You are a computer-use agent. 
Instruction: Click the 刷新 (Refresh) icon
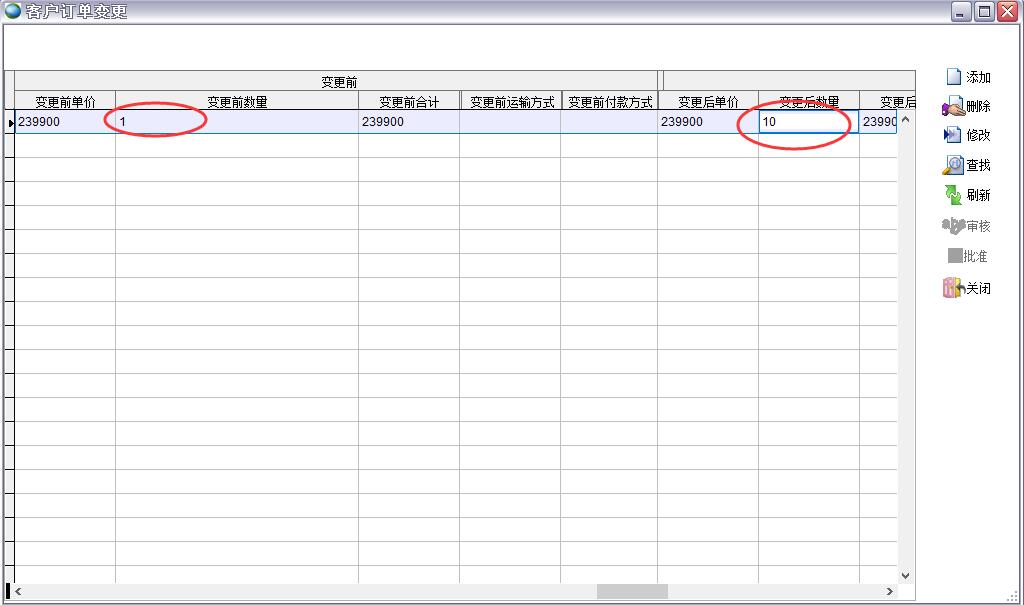click(953, 195)
